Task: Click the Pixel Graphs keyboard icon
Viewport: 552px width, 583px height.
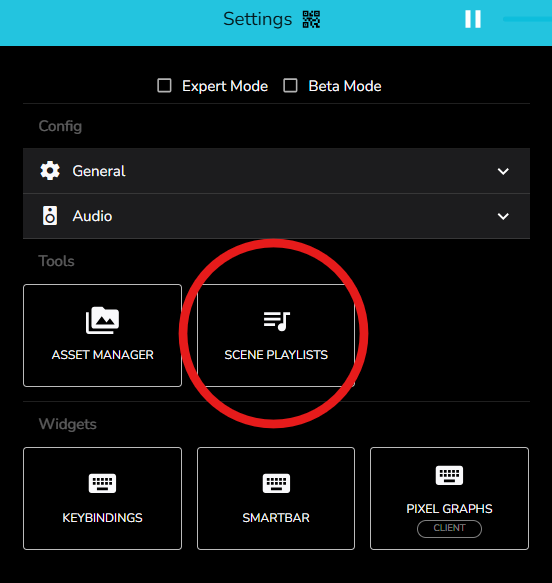Action: coord(449,475)
